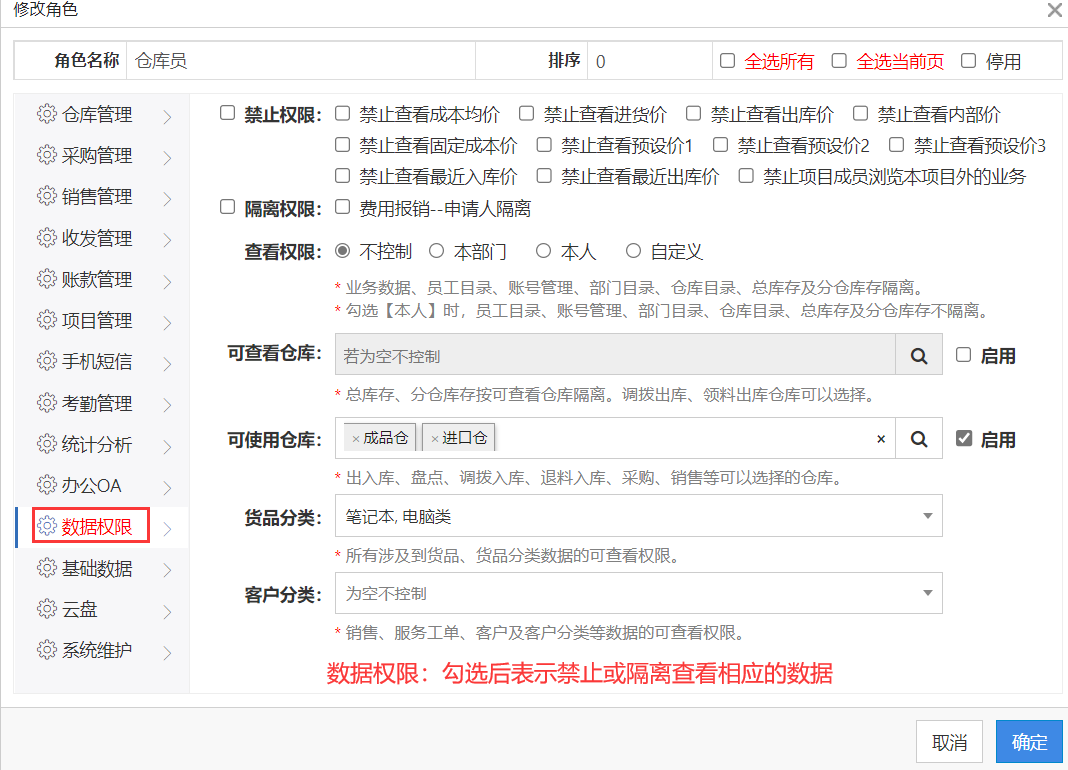Remove the 进口仓 tag via its x
This screenshot has height=770, width=1068.
(435, 440)
